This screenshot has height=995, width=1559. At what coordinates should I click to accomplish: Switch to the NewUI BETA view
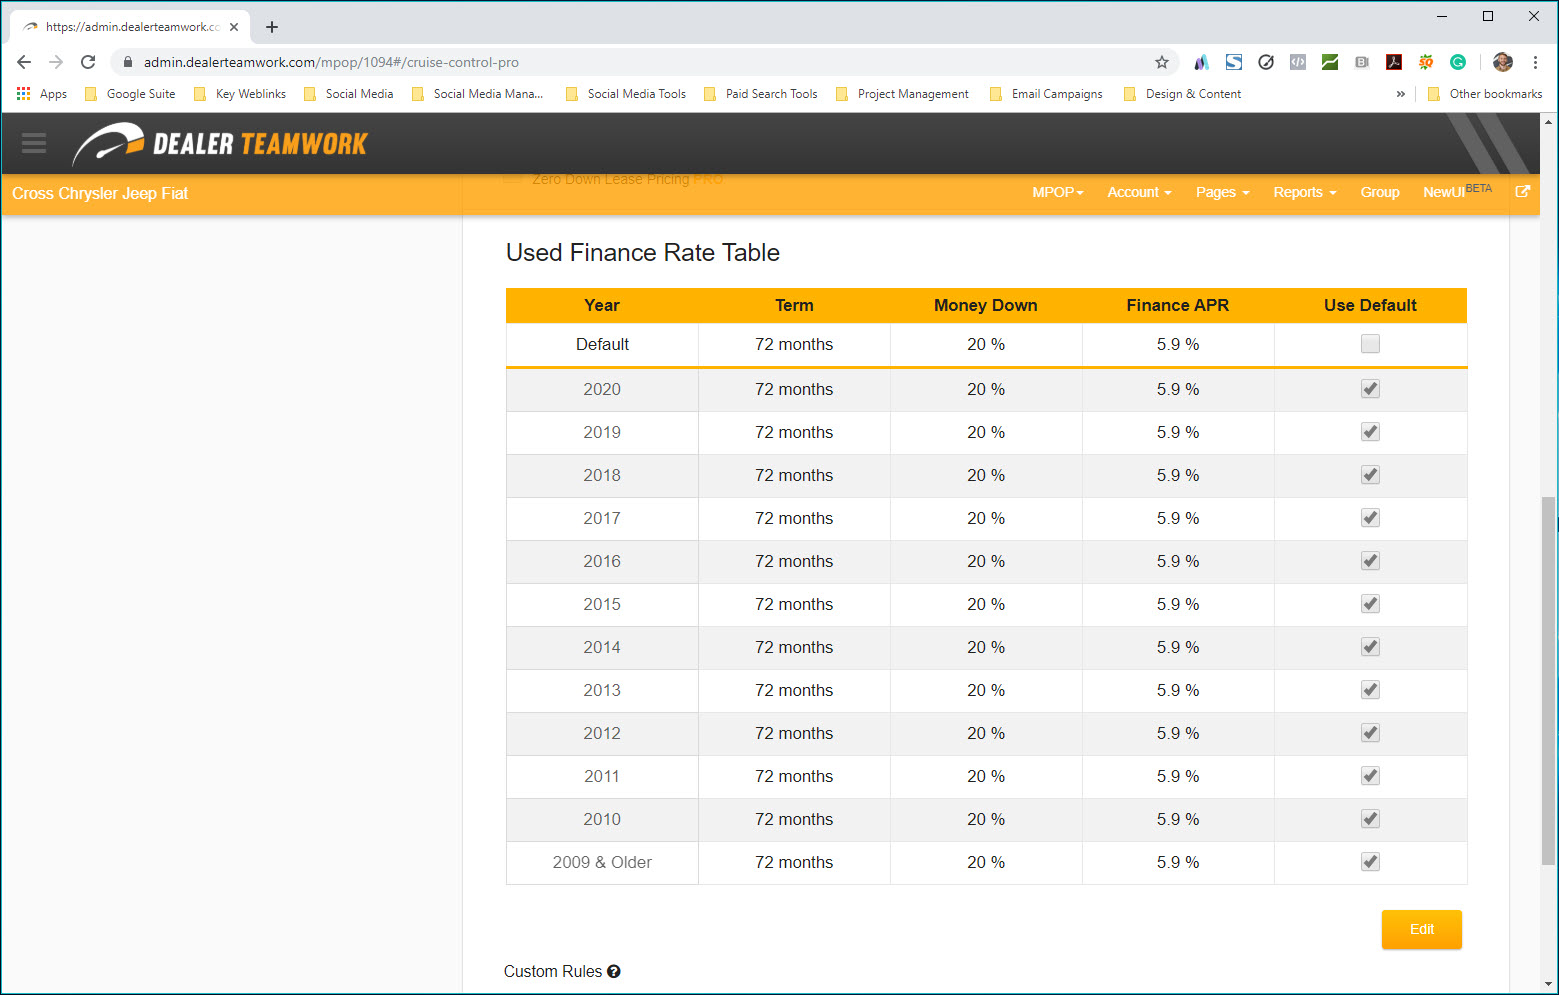pyautogui.click(x=1447, y=192)
